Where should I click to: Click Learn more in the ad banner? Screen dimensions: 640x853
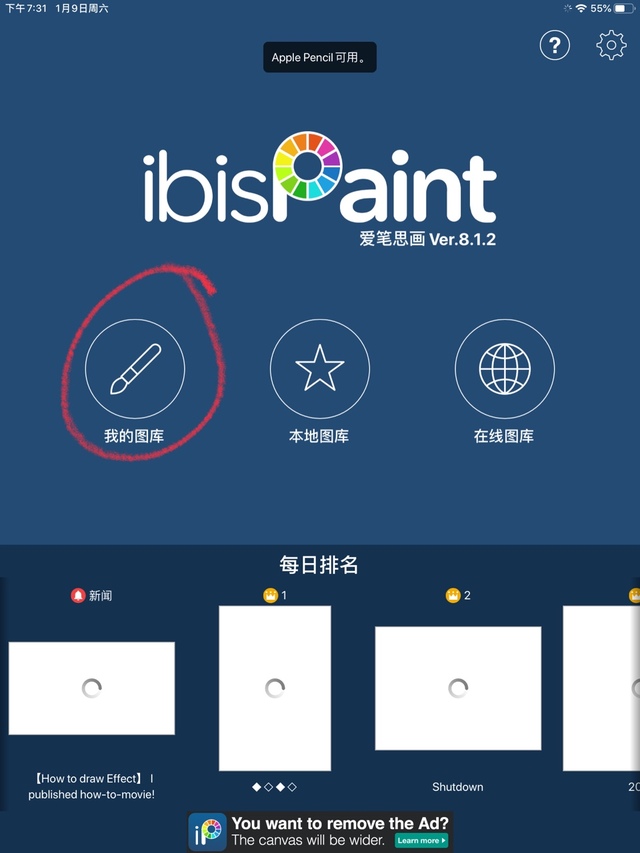(421, 840)
